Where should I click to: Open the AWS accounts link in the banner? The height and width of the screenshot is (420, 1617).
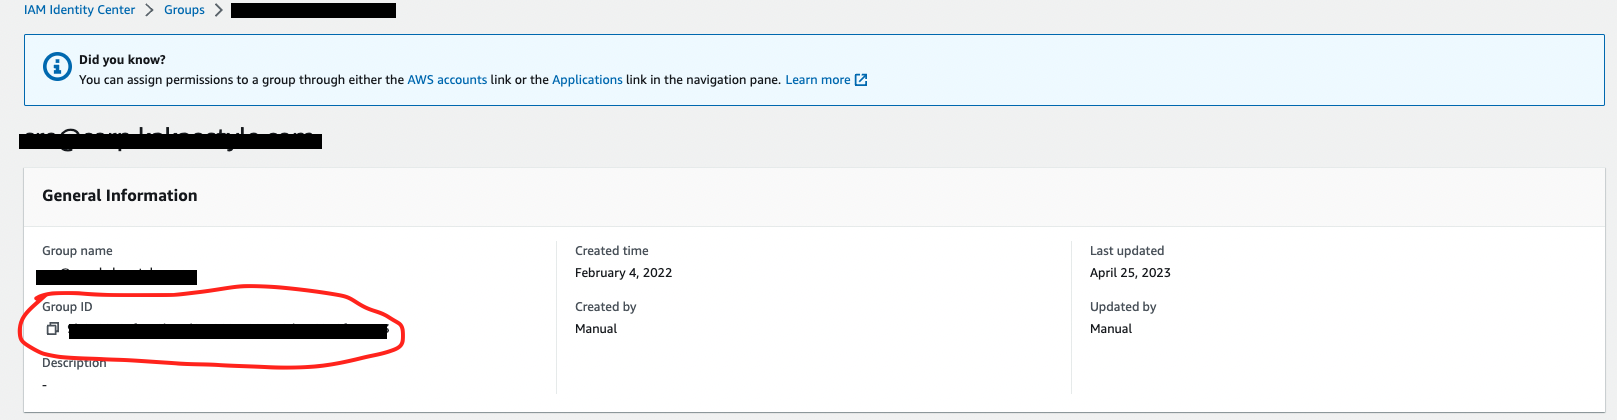(447, 80)
